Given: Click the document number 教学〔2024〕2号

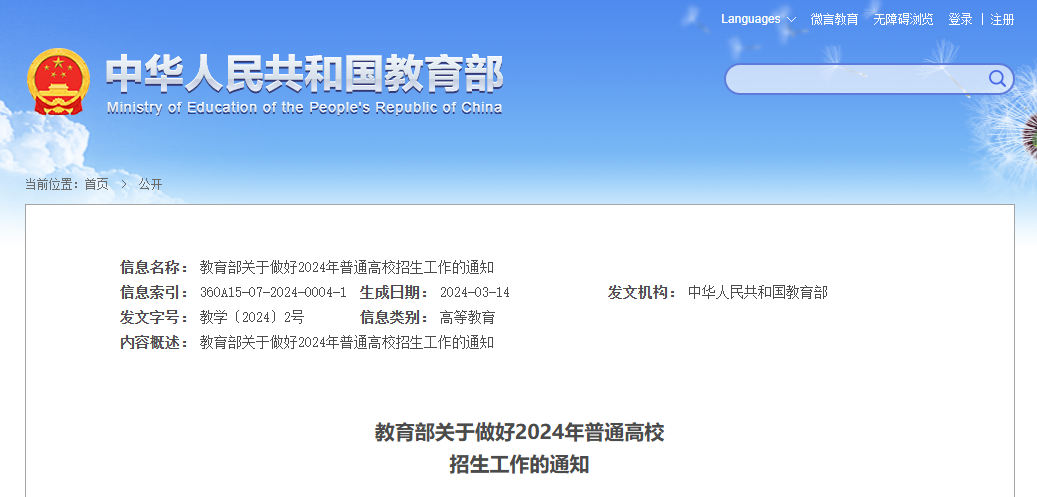Looking at the screenshot, I should (252, 317).
